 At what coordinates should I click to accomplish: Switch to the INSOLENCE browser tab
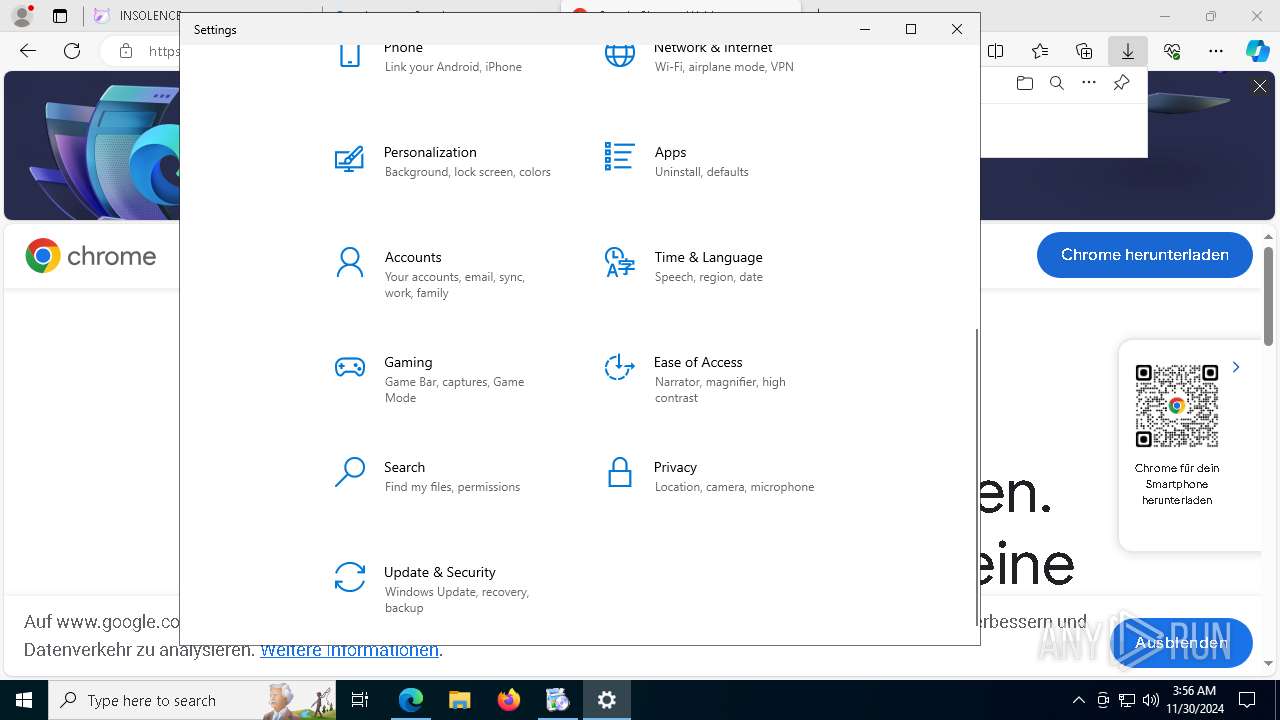[x=134, y=16]
